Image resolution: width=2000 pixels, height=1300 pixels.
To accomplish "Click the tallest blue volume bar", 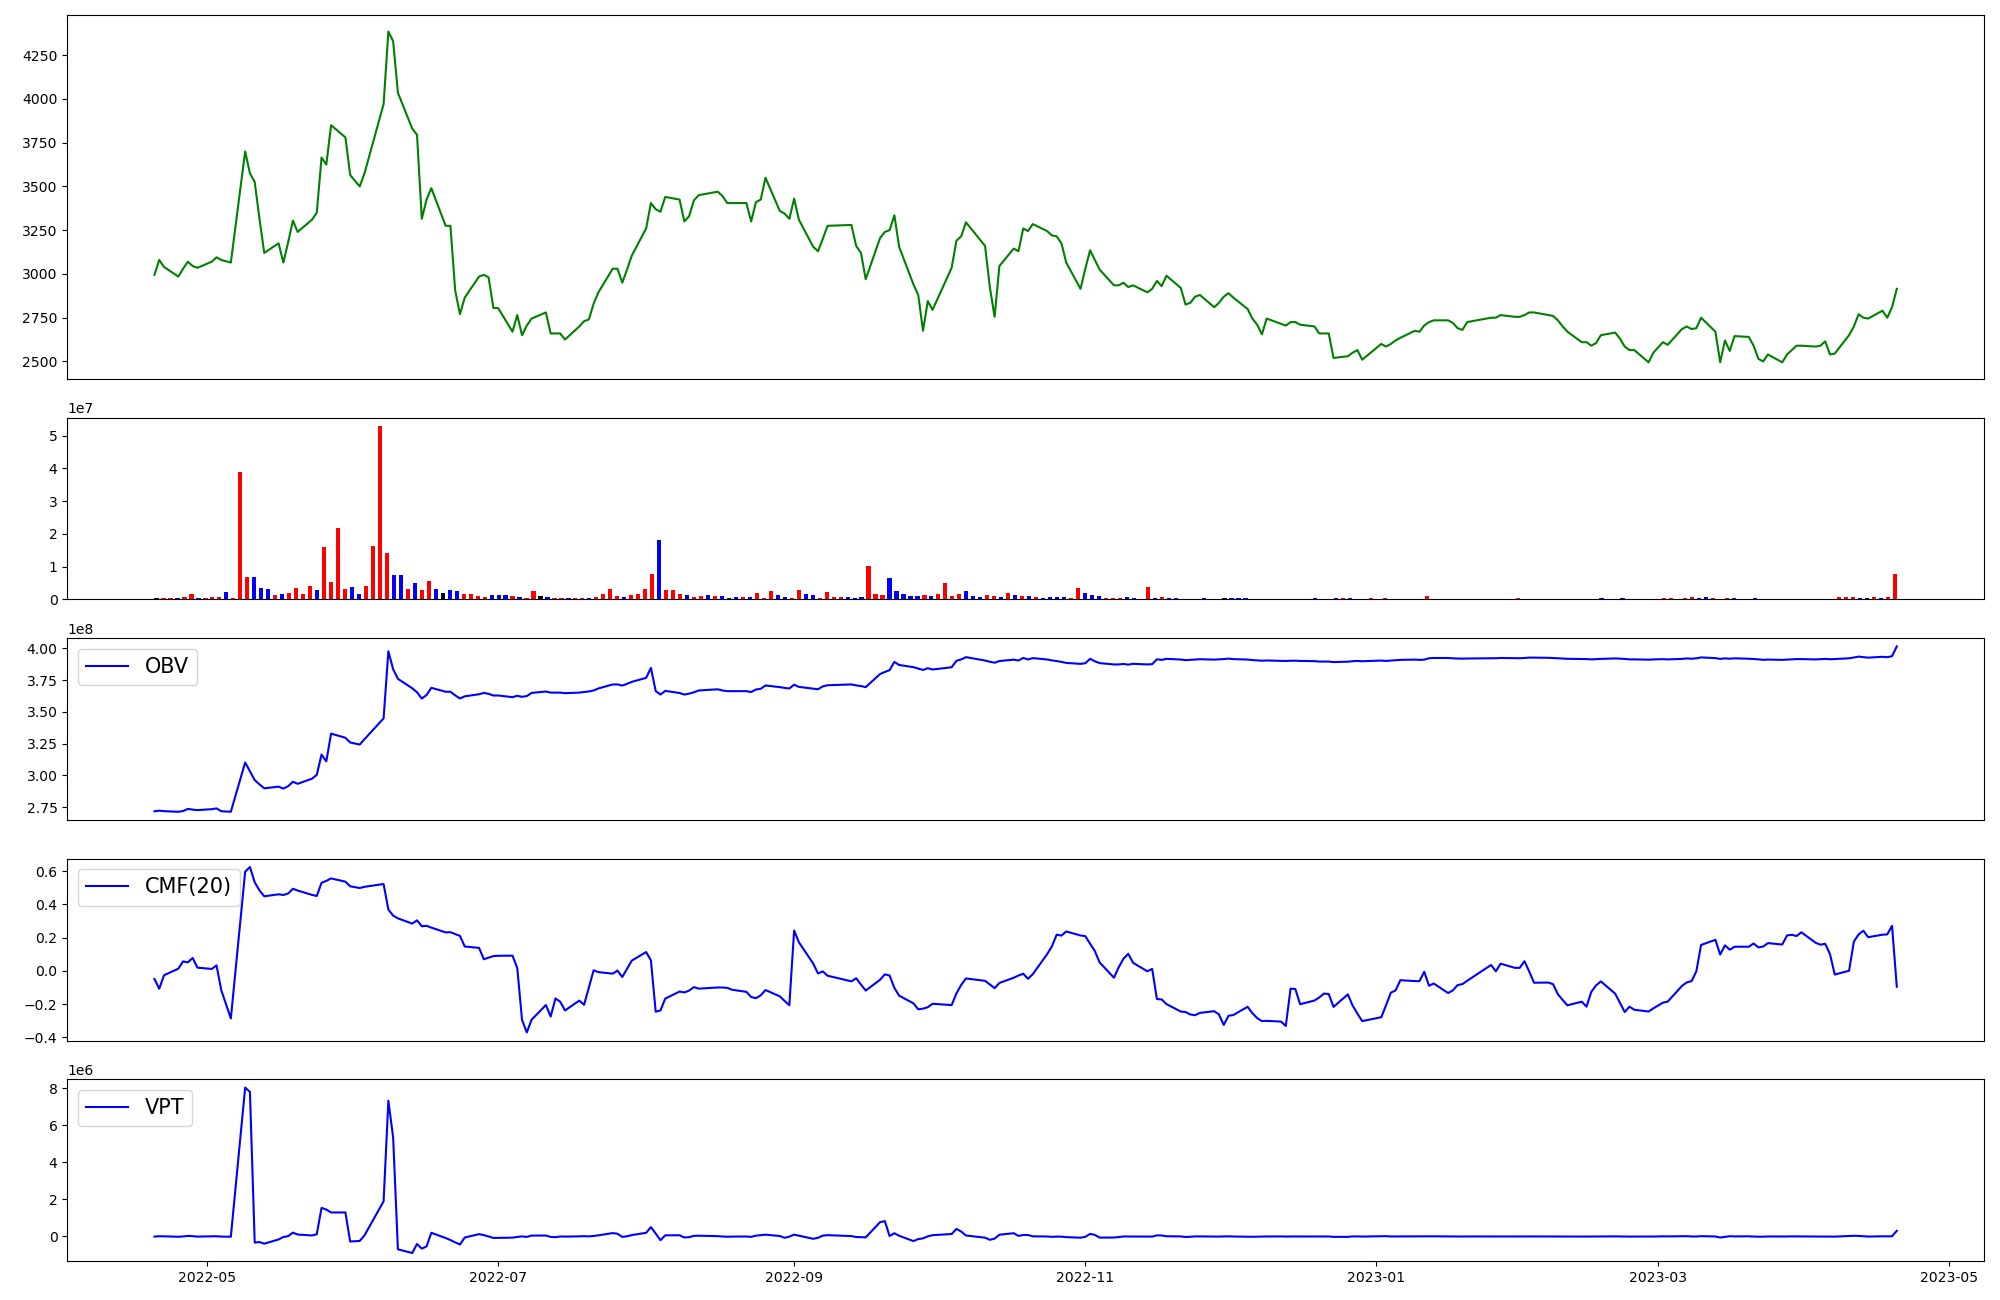I will click(659, 569).
